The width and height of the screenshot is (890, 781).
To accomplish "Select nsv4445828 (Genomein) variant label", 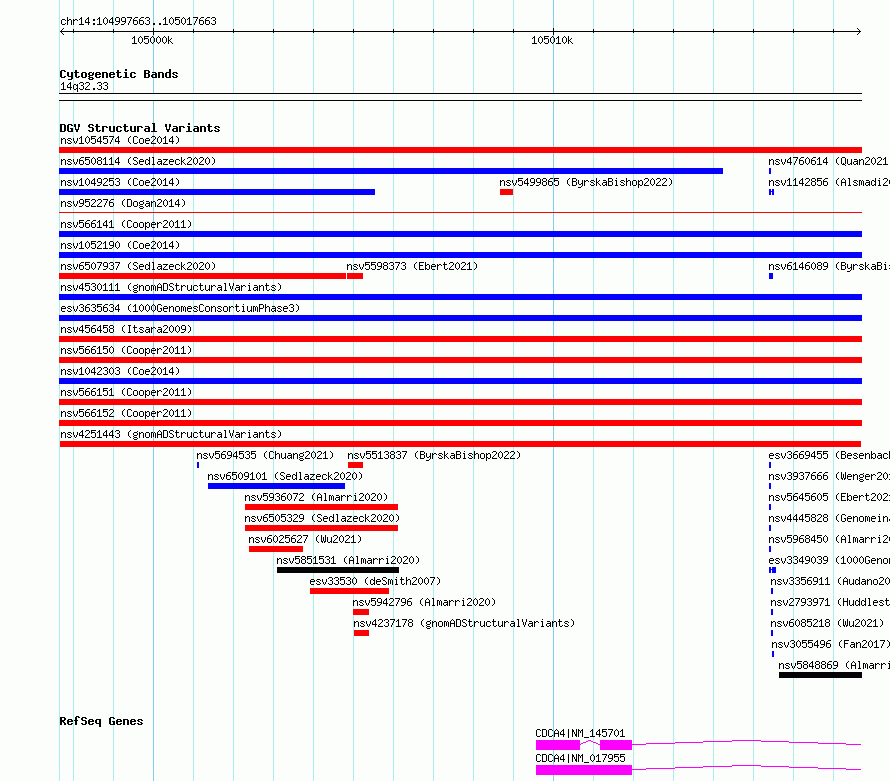I will click(828, 518).
